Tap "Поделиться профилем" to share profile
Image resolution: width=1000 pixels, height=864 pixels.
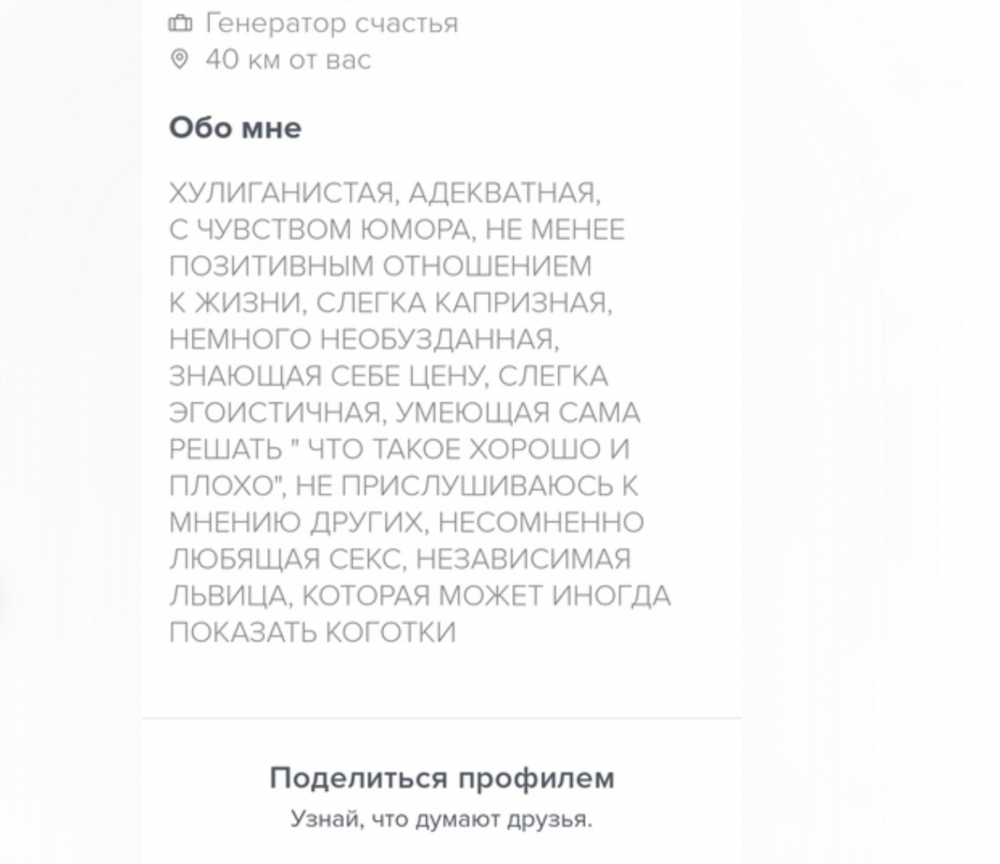click(x=442, y=778)
